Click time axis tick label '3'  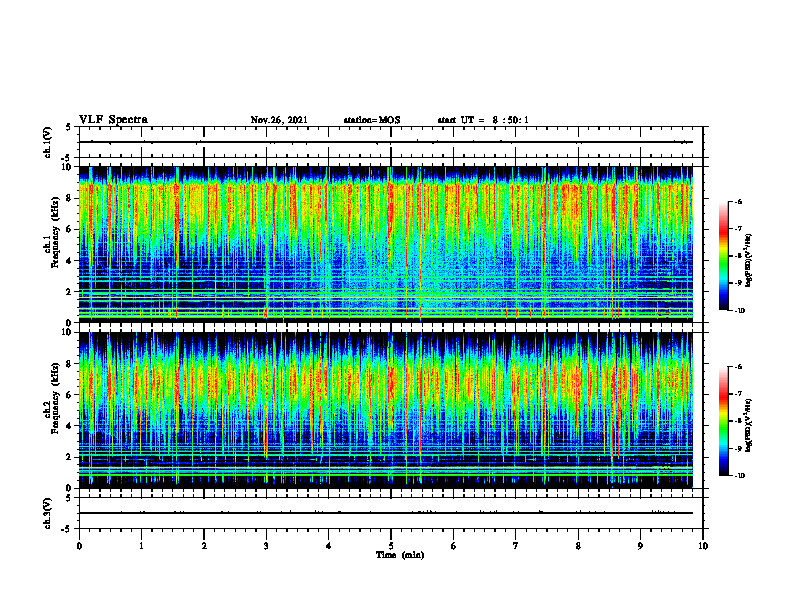[x=266, y=546]
